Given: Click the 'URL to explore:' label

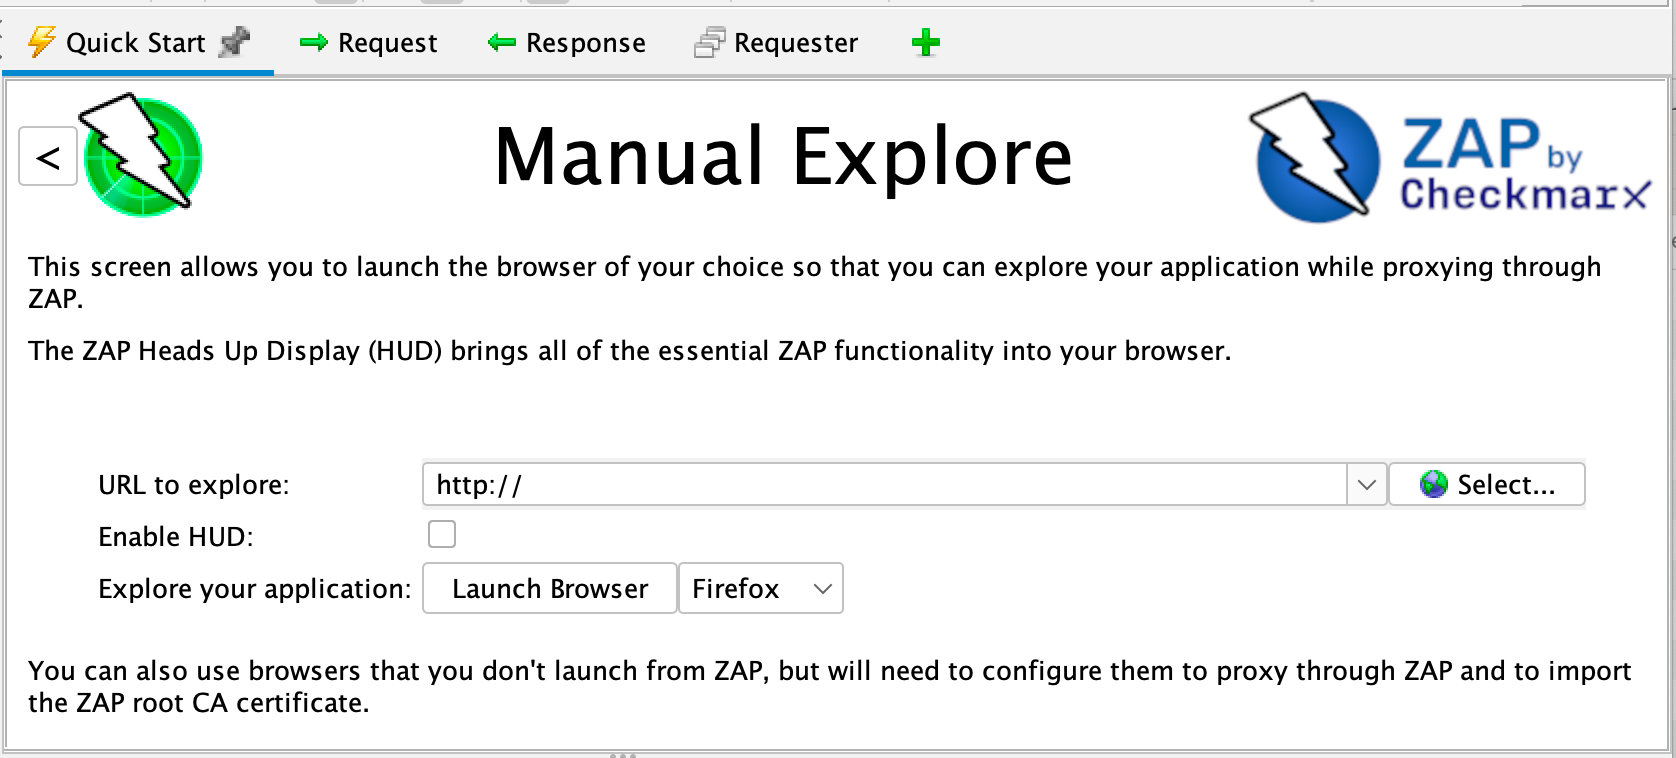Looking at the screenshot, I should [x=193, y=485].
